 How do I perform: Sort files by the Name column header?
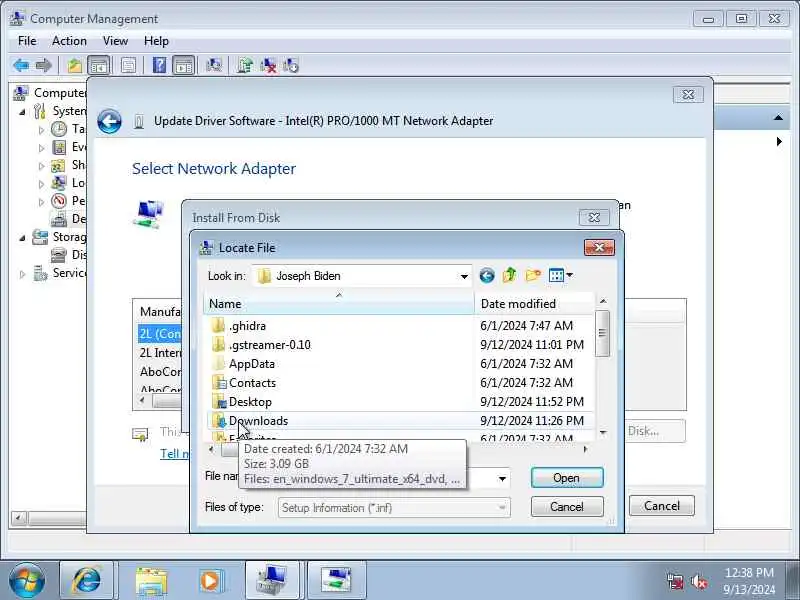(339, 304)
